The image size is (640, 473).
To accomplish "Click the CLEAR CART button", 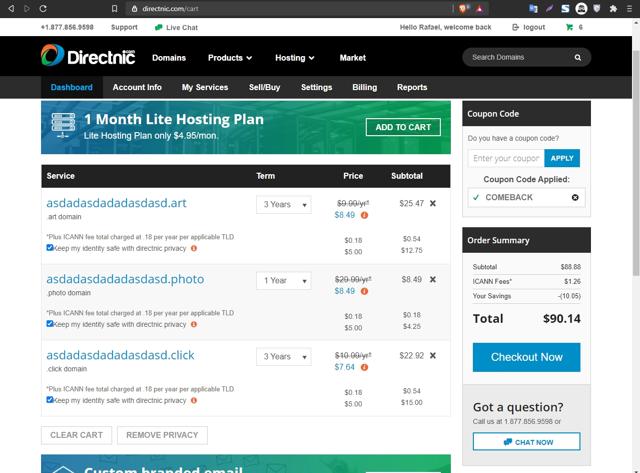I will click(76, 435).
